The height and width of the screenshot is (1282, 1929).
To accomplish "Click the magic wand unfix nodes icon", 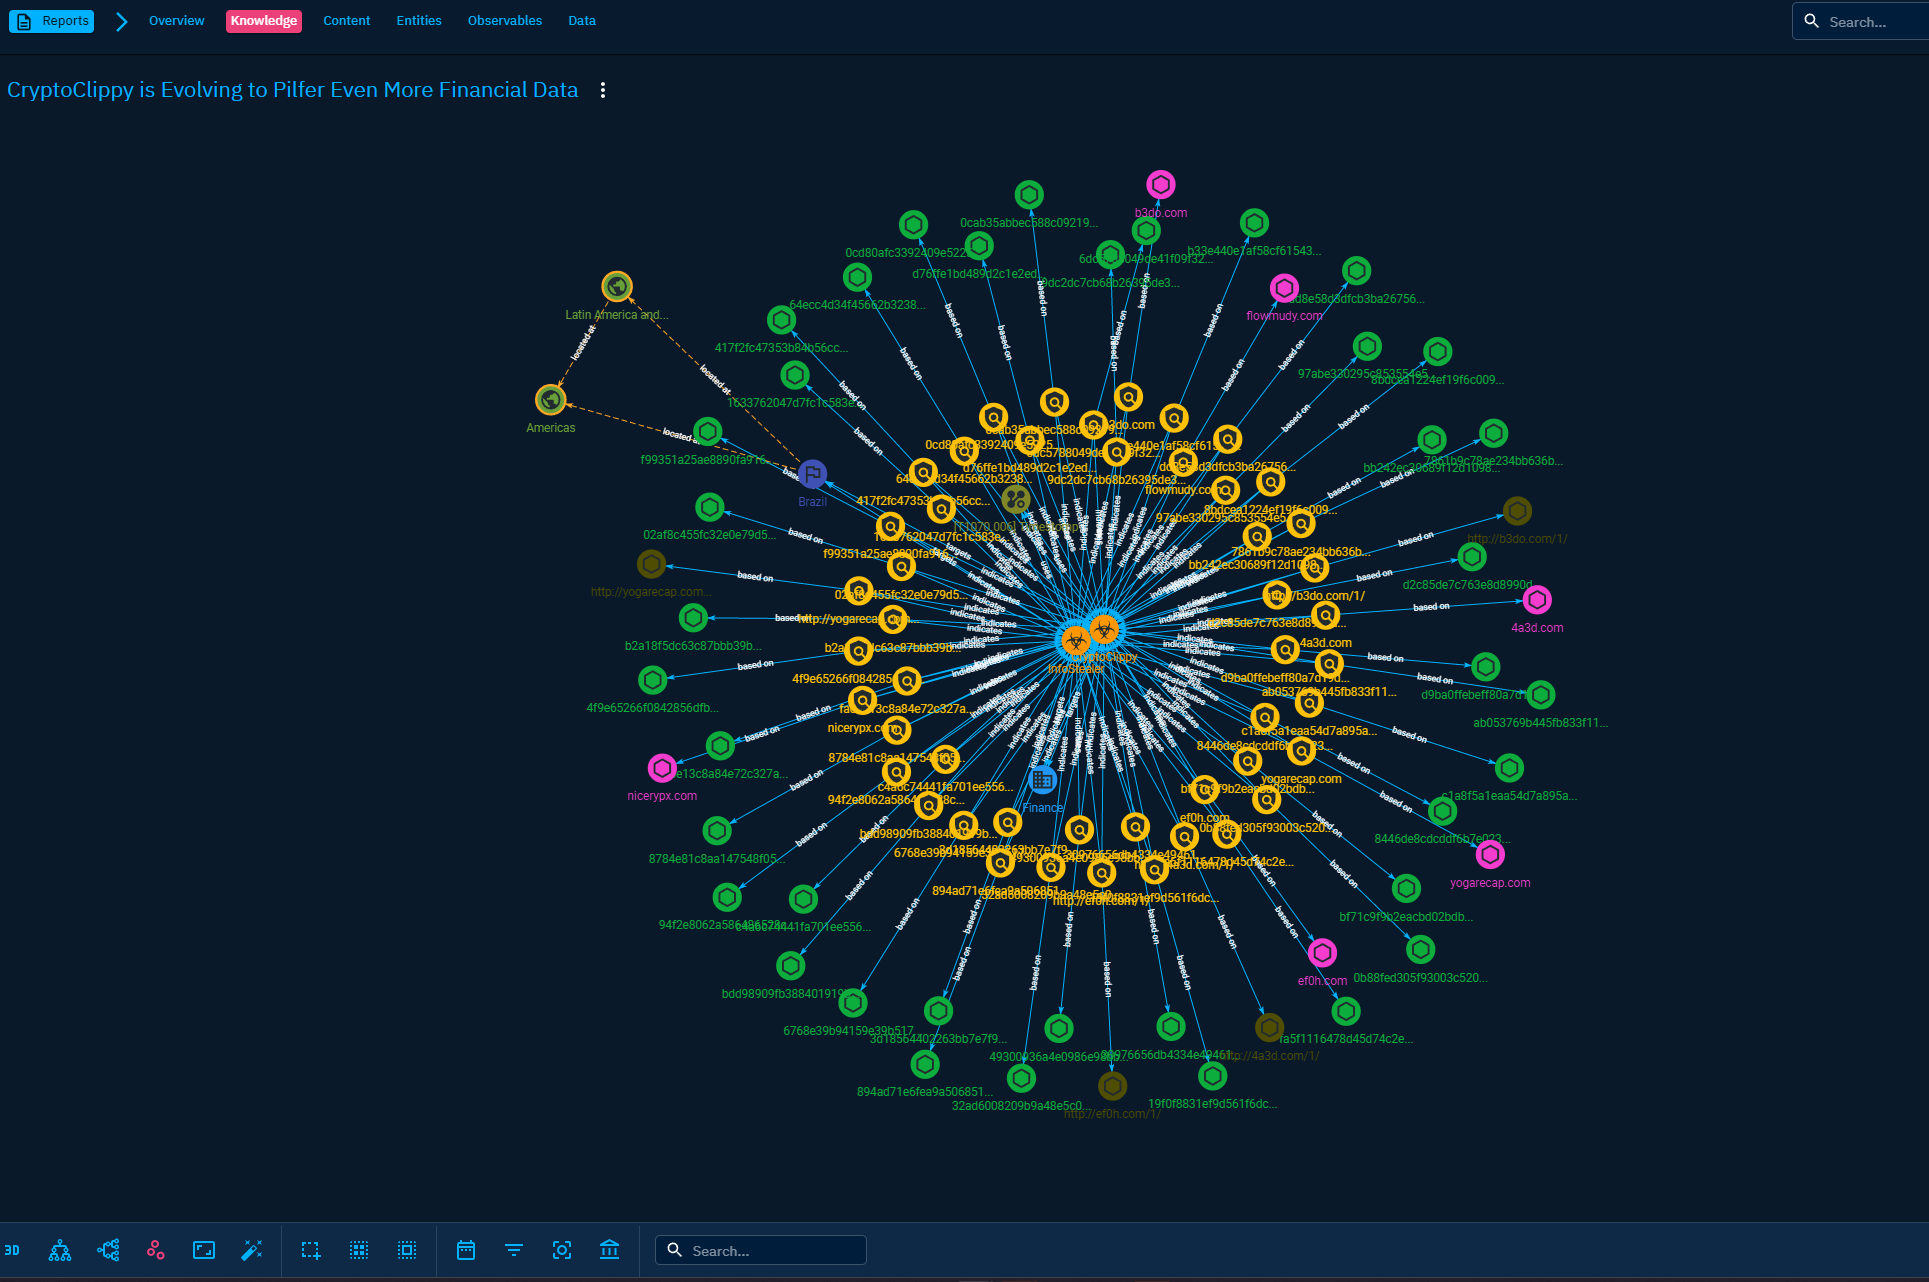I will click(x=252, y=1250).
